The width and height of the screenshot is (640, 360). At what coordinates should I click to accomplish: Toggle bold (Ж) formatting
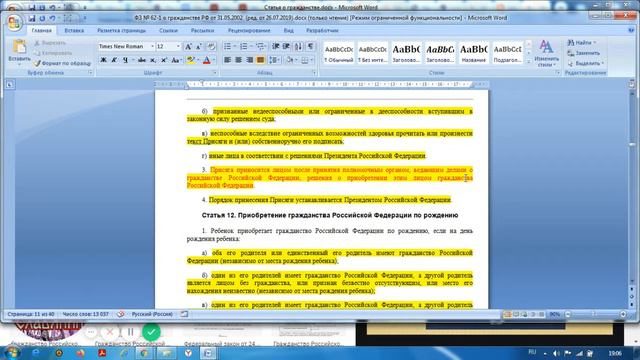pyautogui.click(x=104, y=60)
